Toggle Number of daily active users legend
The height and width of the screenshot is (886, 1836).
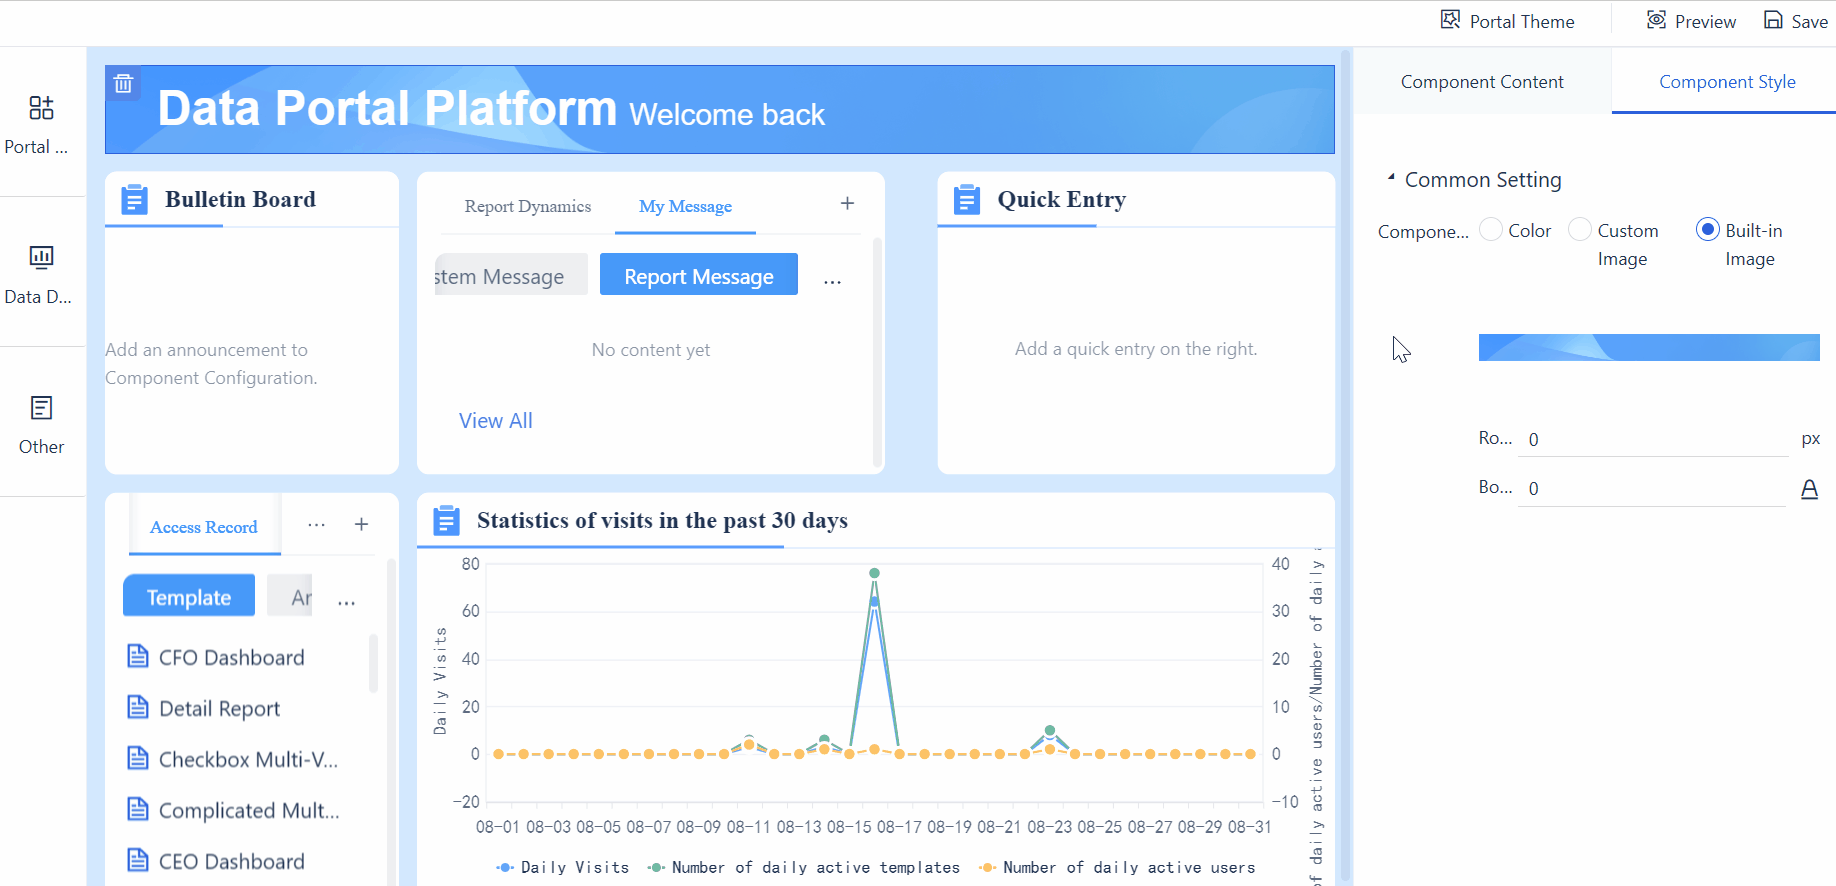[x=1117, y=868]
